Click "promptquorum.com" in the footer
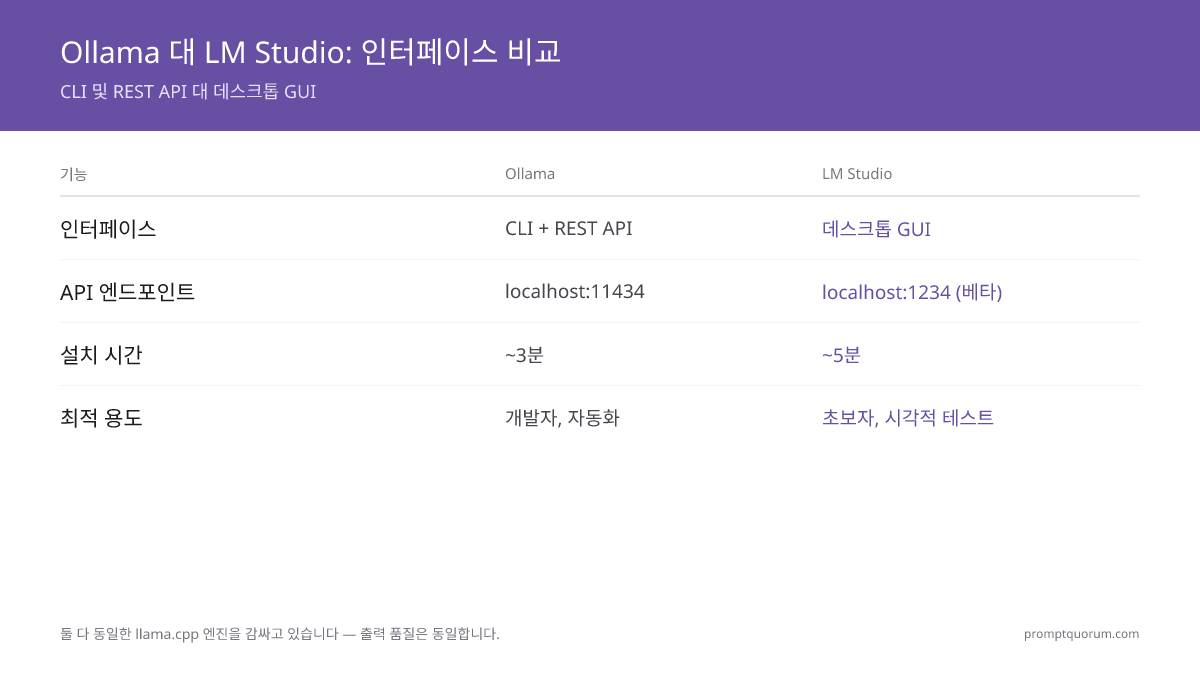 (1082, 634)
